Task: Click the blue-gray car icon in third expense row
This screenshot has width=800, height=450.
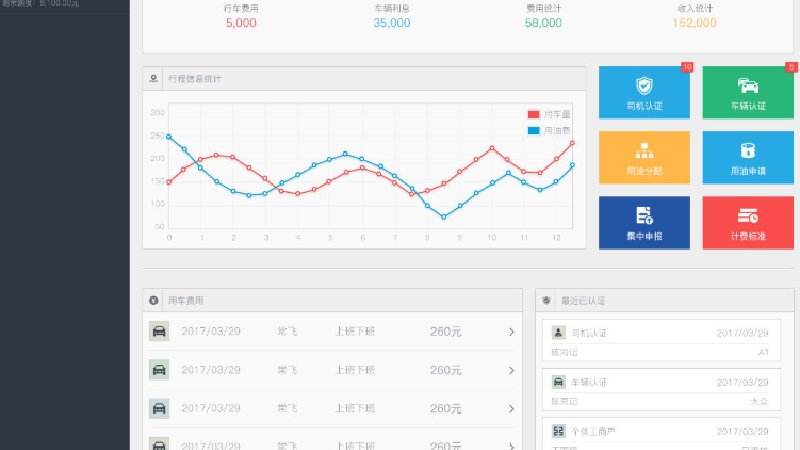Action: coord(159,408)
